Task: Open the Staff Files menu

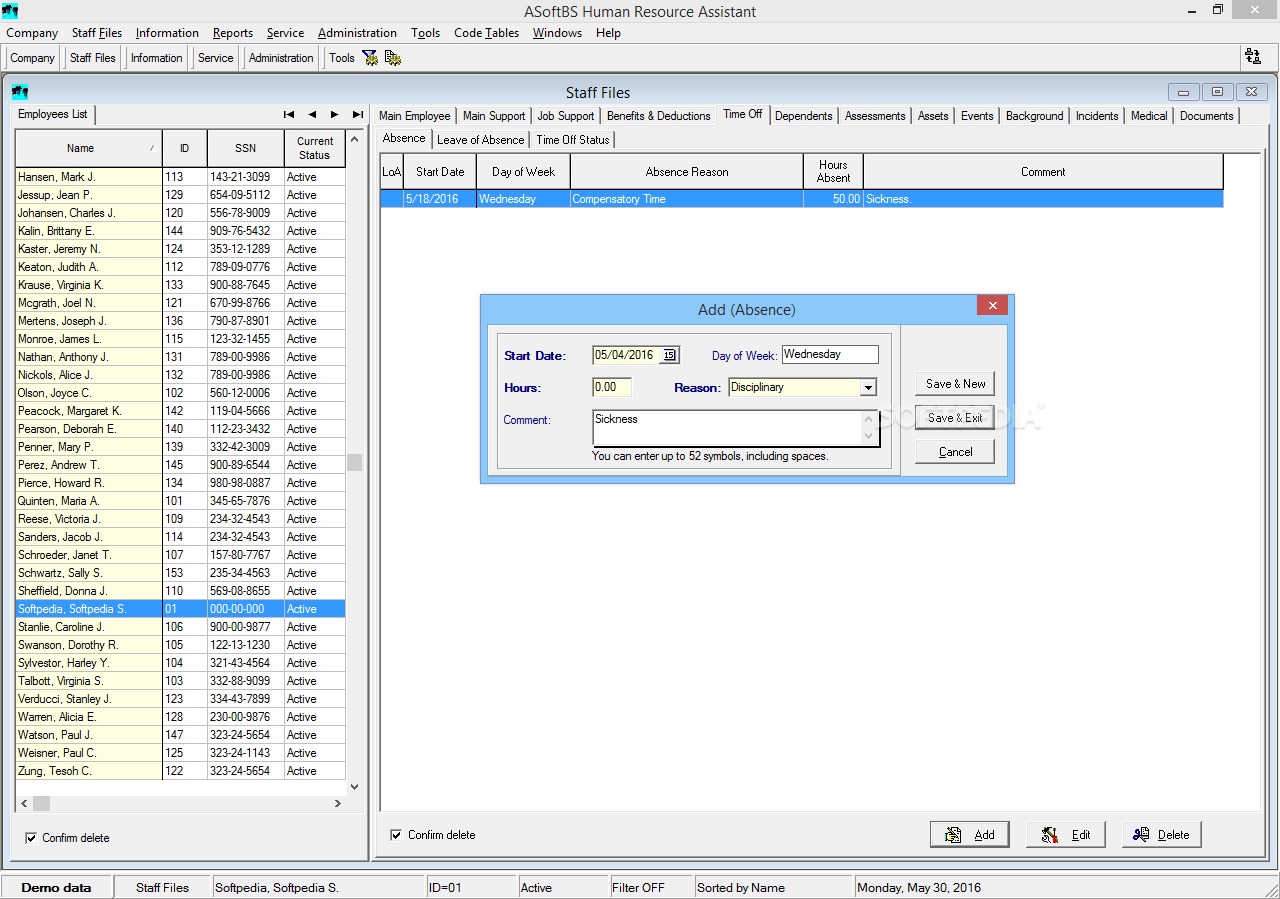Action: click(97, 33)
